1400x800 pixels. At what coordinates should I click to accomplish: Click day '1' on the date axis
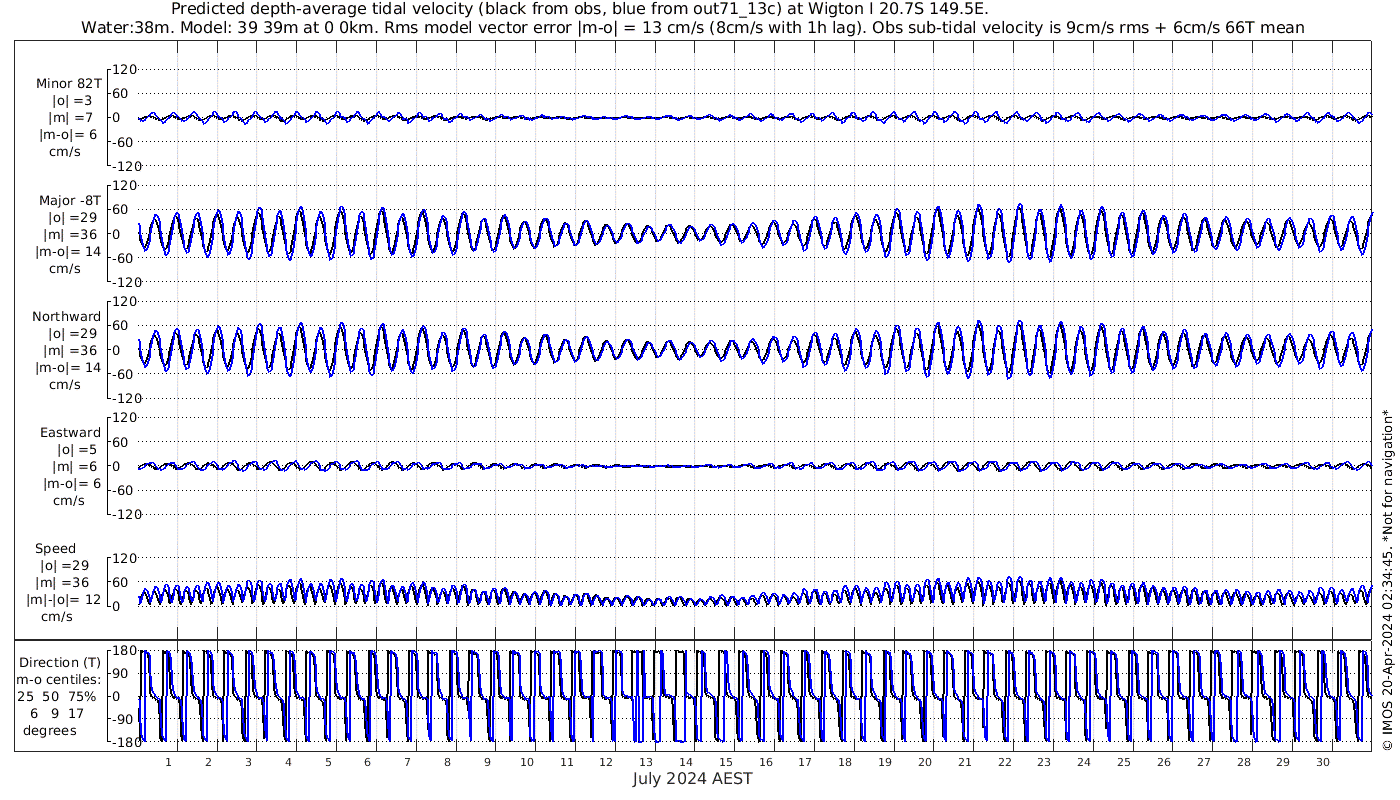[x=168, y=762]
